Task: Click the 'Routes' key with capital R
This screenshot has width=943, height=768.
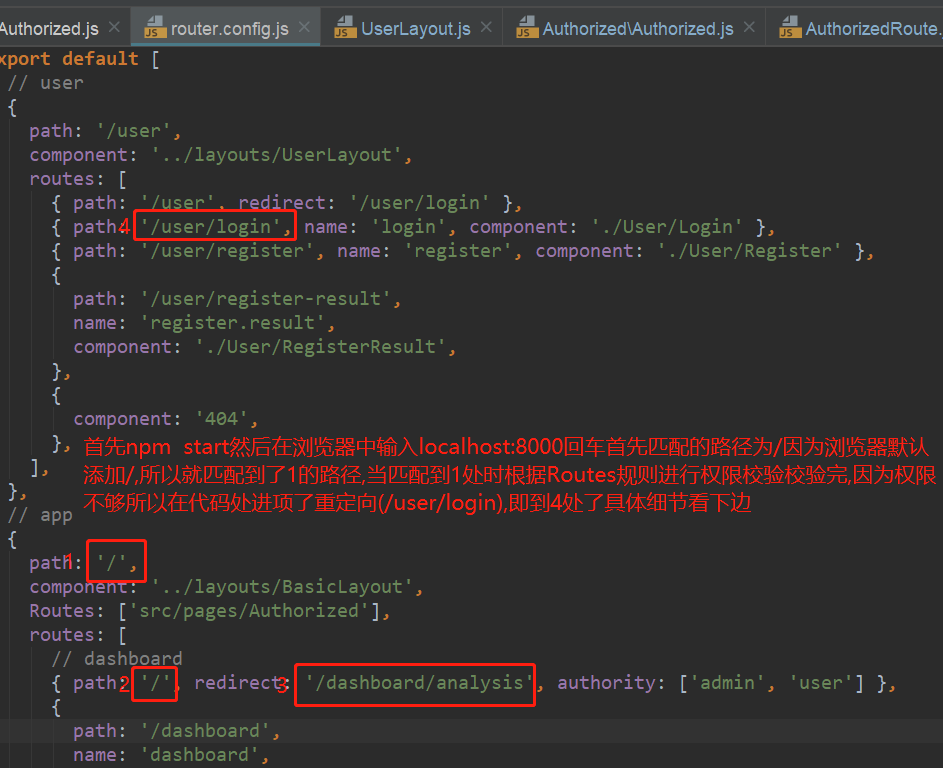Action: click(62, 611)
